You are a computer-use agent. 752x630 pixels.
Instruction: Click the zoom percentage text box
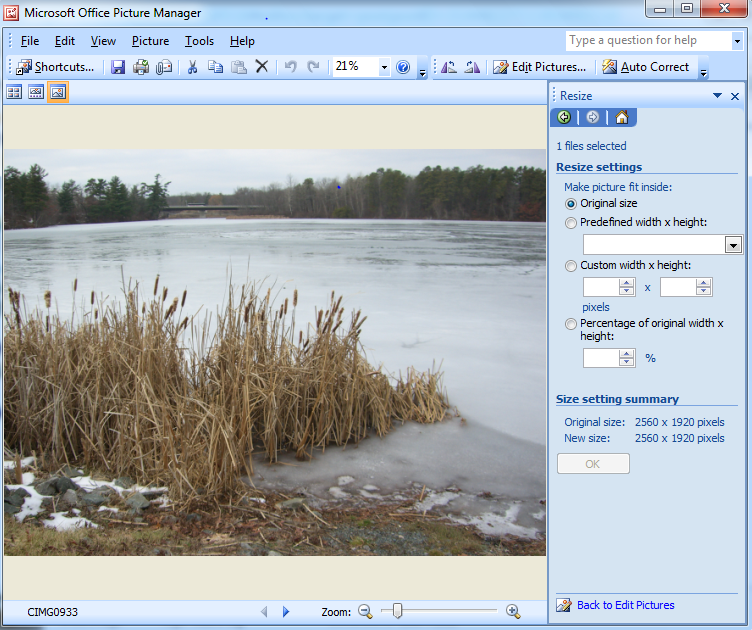[356, 67]
